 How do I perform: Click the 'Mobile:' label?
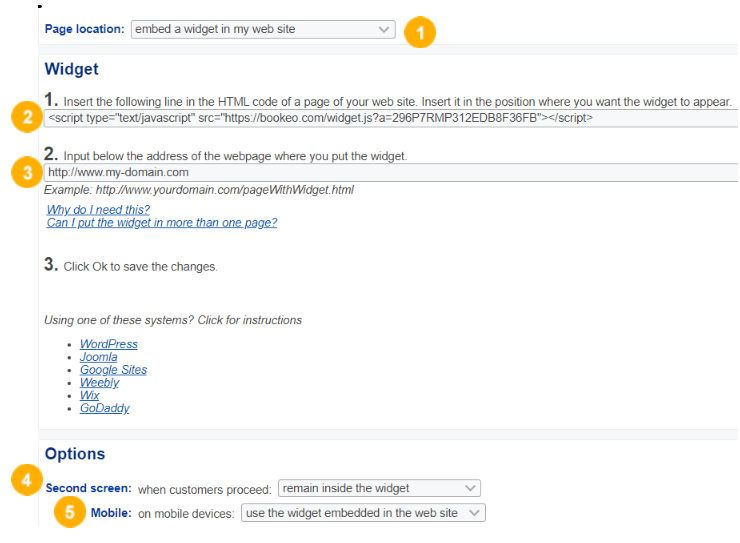coord(111,513)
